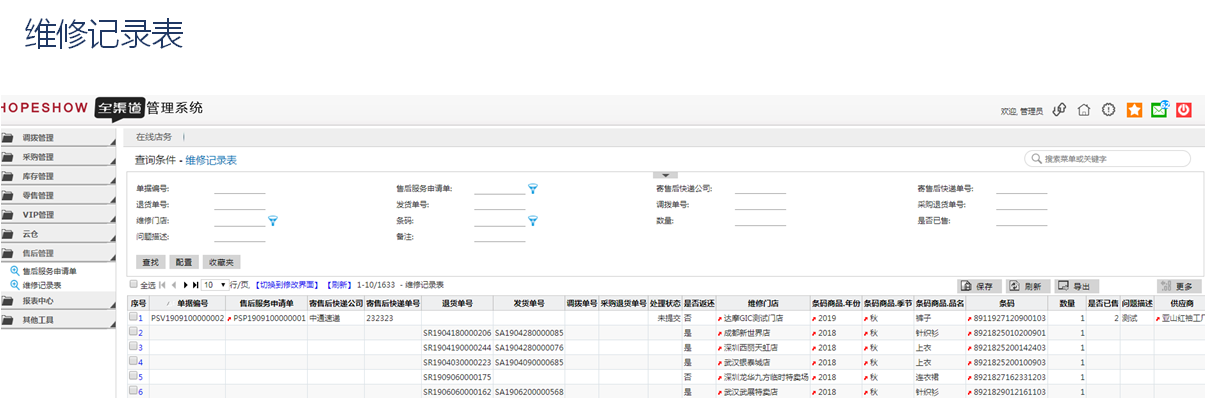Click the orange star favorites icon

point(1134,110)
